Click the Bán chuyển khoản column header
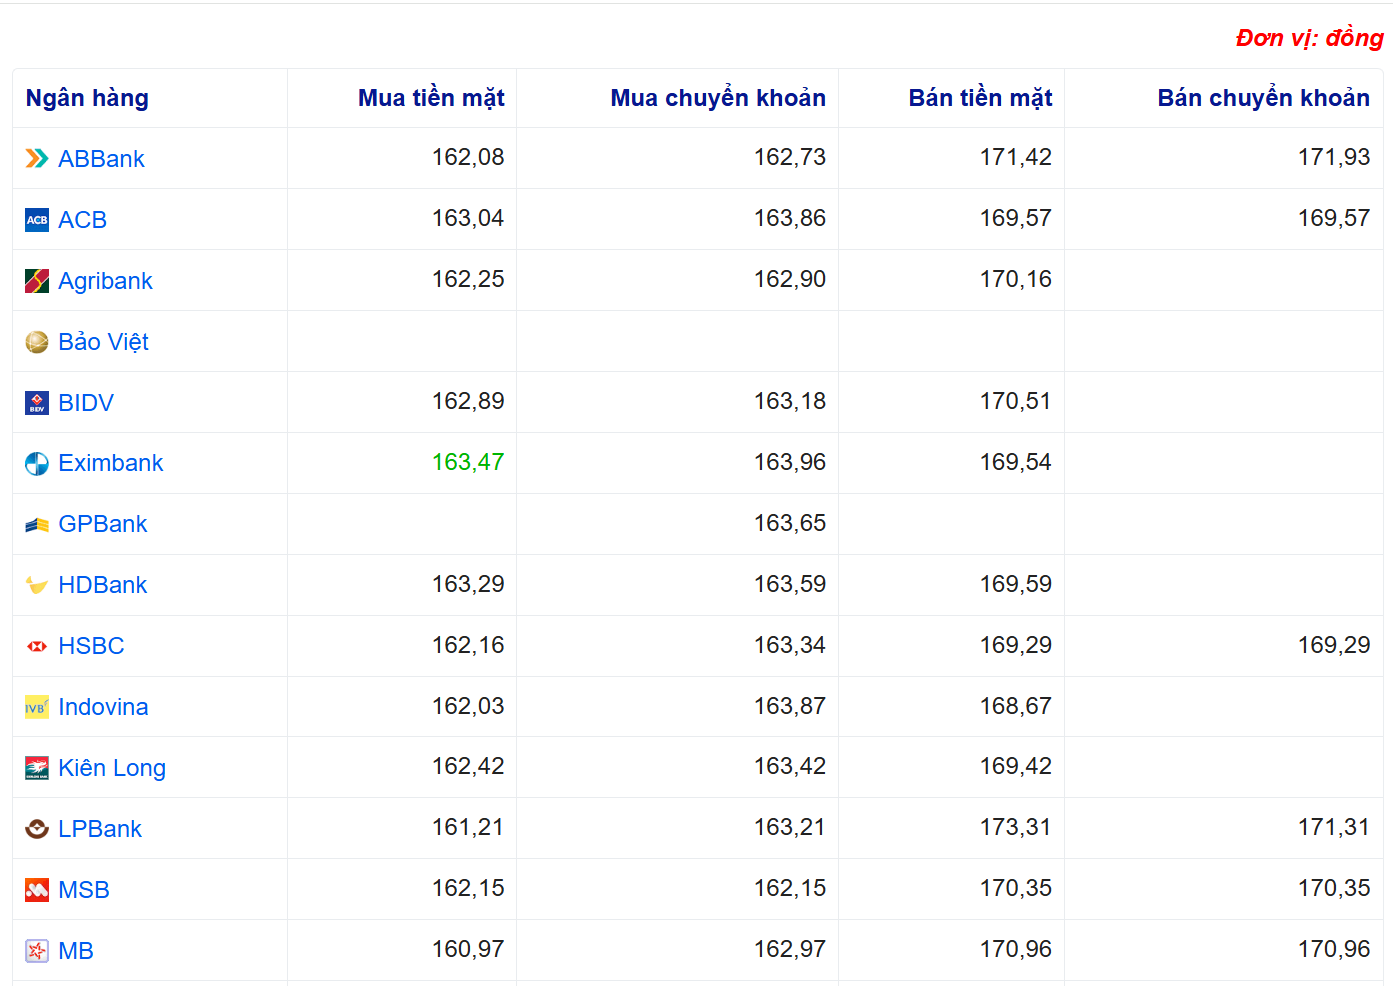The height and width of the screenshot is (986, 1393). [1263, 98]
